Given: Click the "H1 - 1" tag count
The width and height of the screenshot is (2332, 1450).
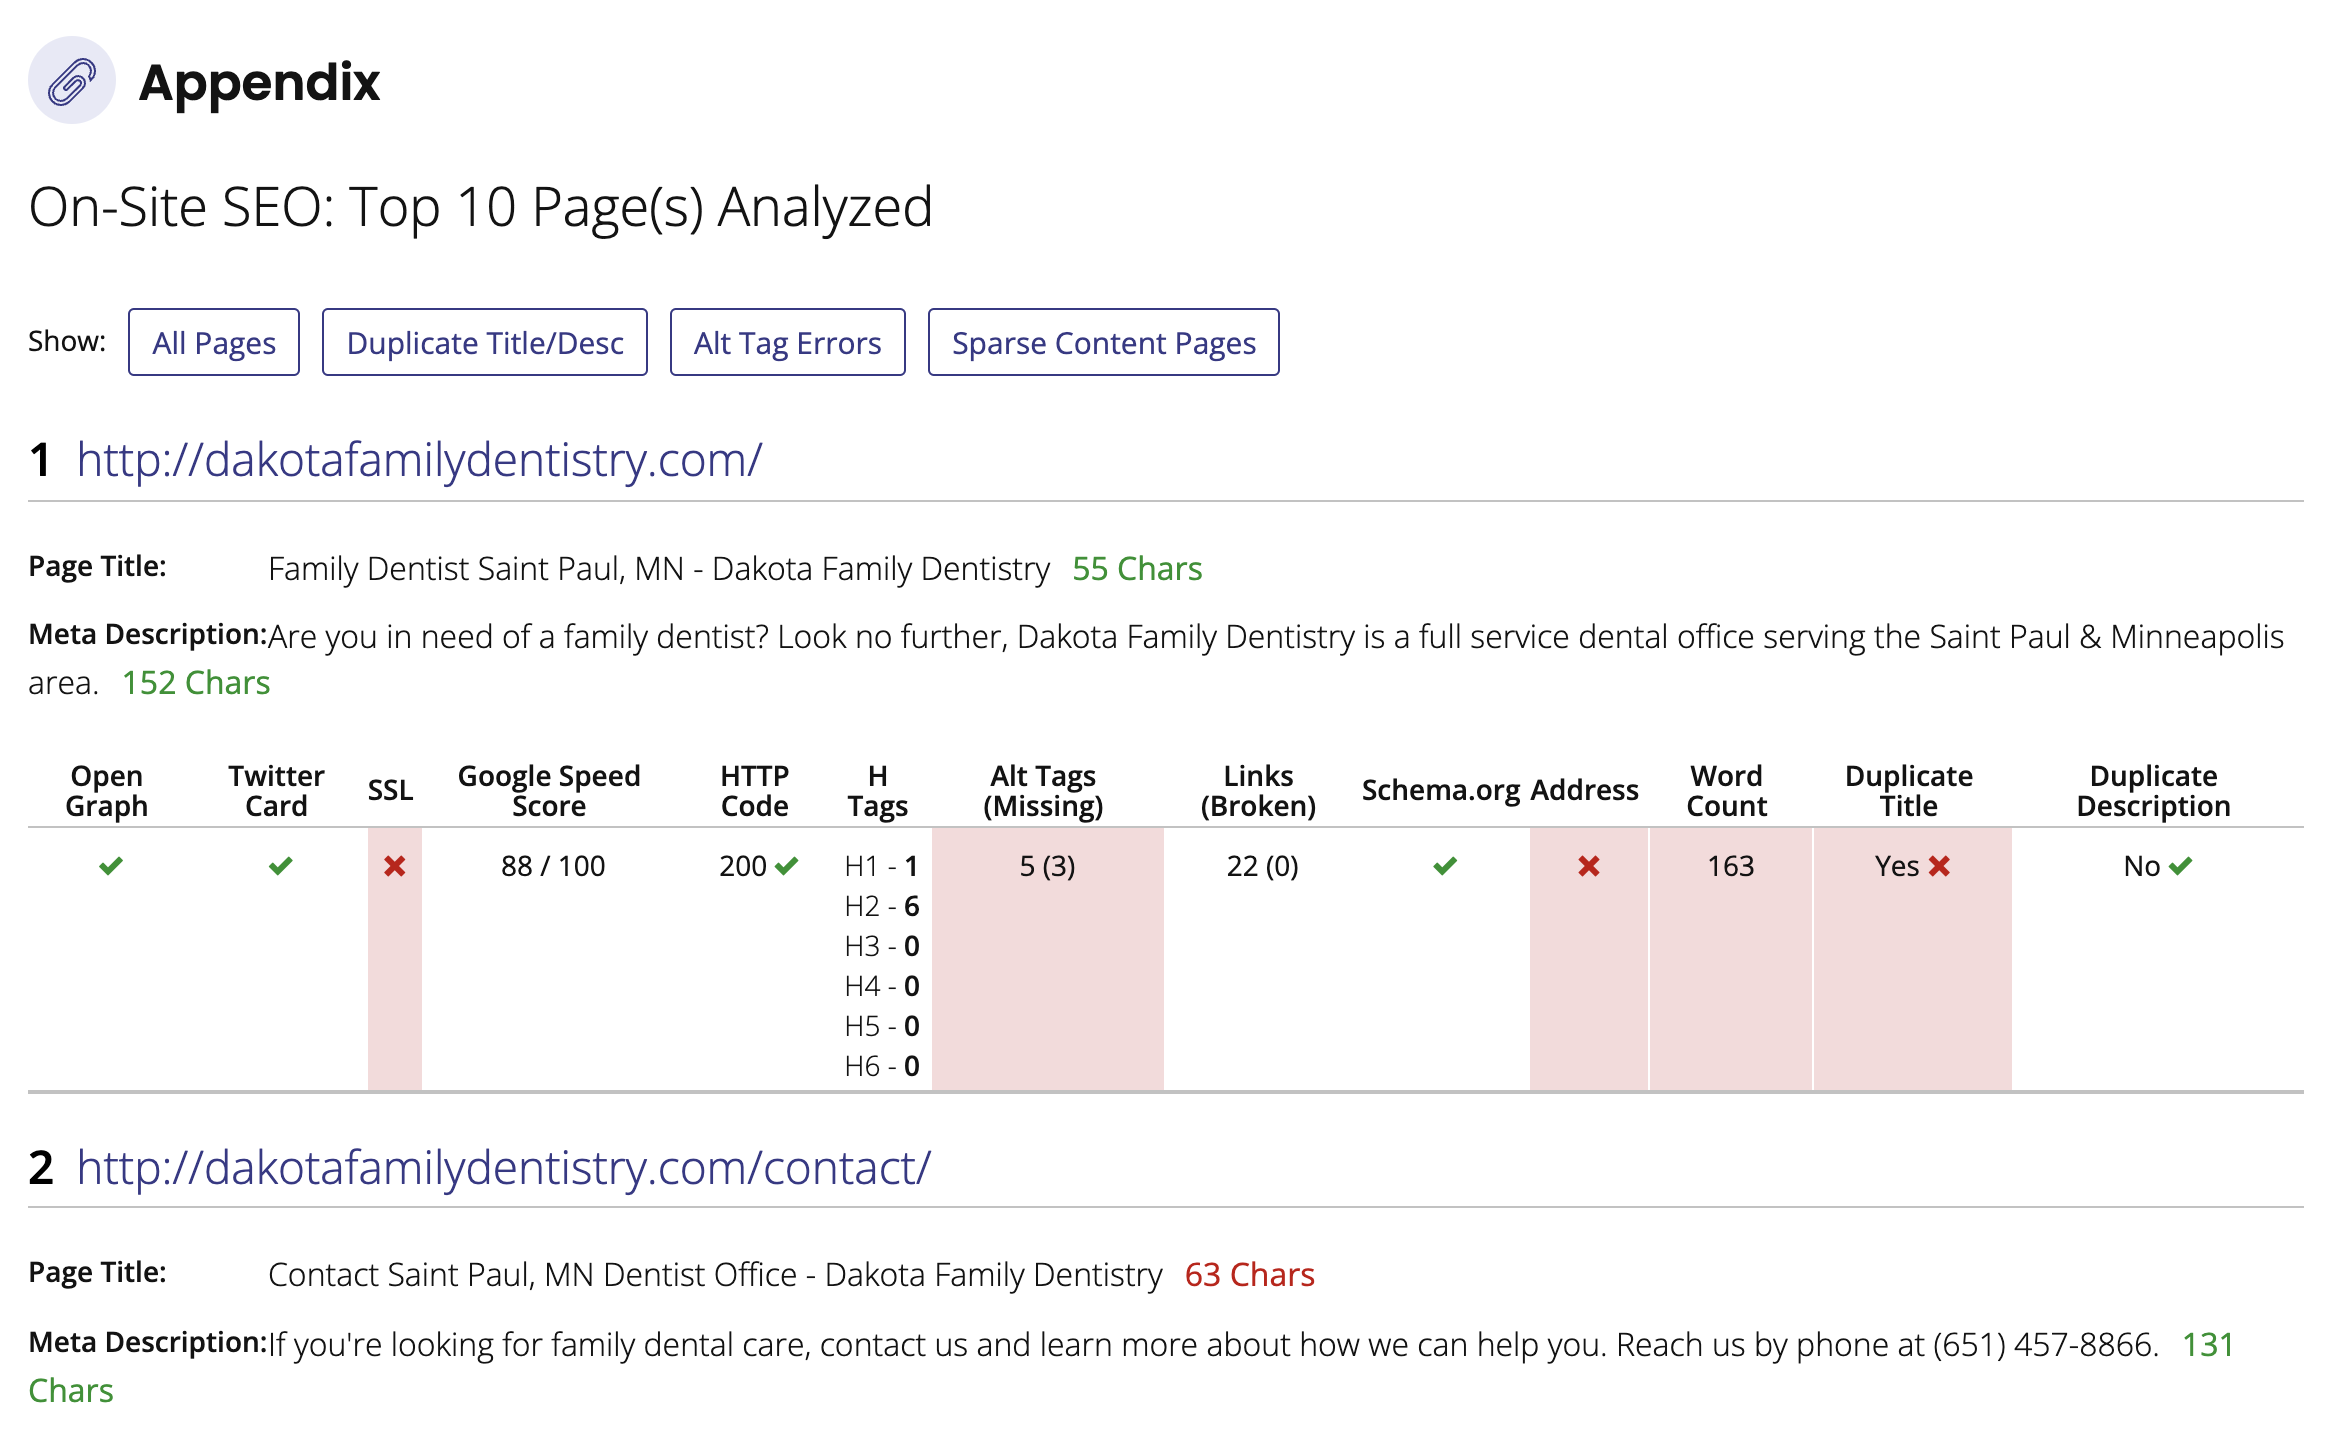Looking at the screenshot, I should pyautogui.click(x=881, y=866).
